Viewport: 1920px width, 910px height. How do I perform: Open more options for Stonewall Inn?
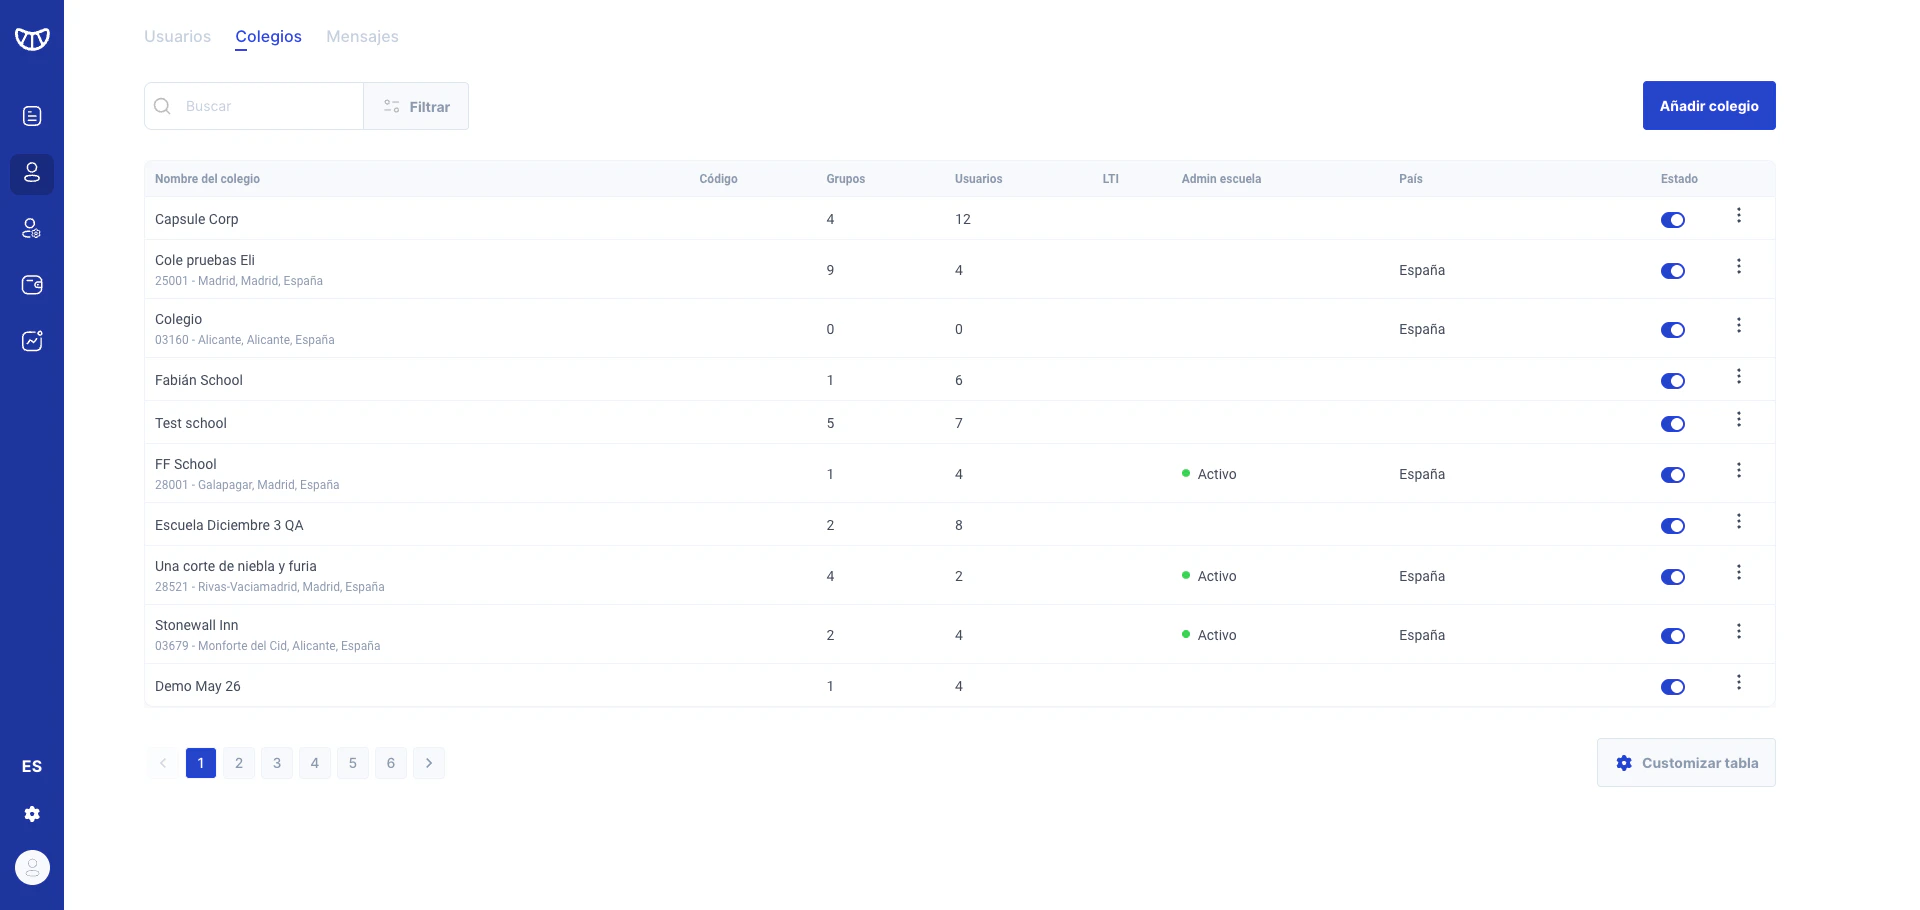click(x=1739, y=631)
